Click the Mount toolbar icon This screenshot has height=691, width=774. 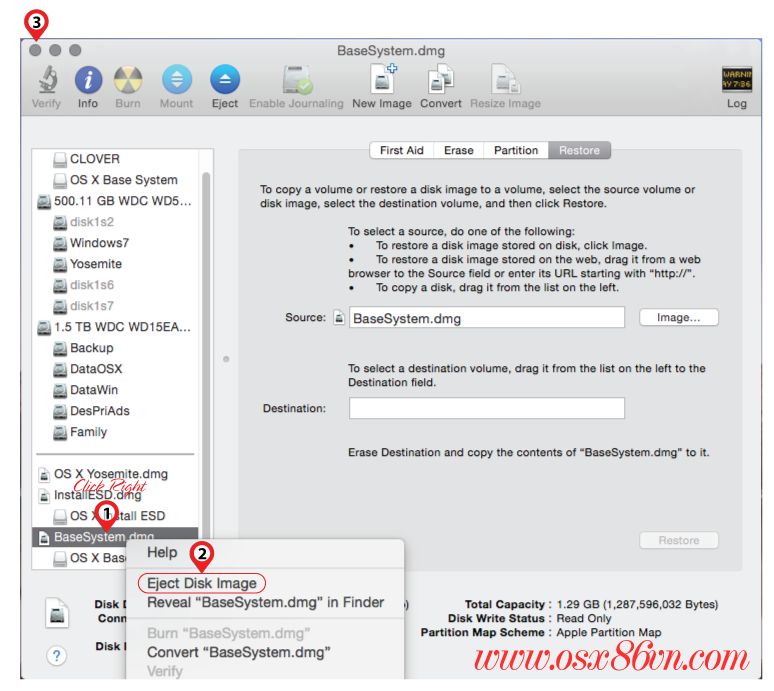pos(177,79)
